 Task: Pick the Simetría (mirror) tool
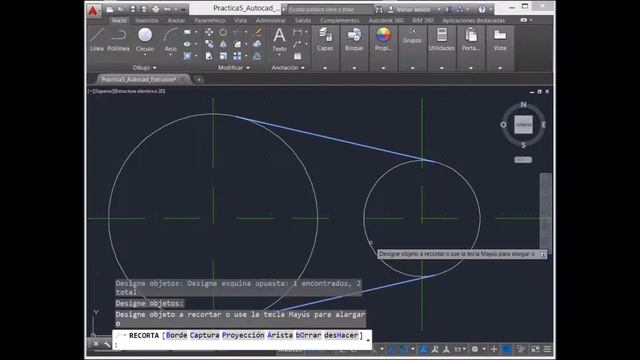click(x=223, y=44)
